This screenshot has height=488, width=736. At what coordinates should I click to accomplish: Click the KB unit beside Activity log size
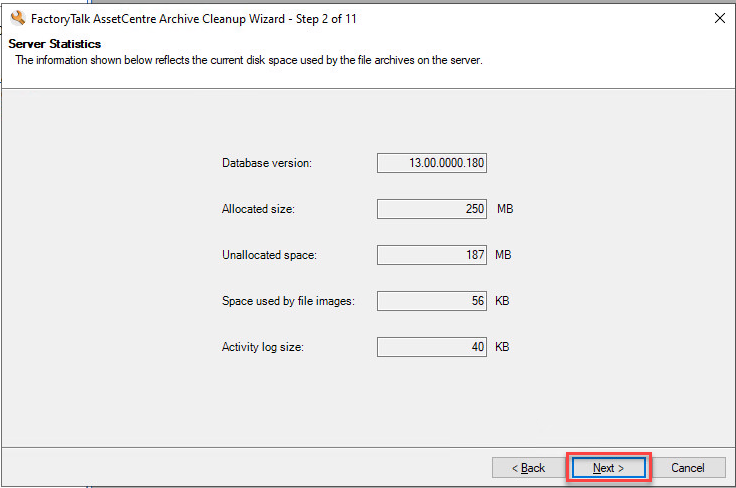(x=502, y=347)
